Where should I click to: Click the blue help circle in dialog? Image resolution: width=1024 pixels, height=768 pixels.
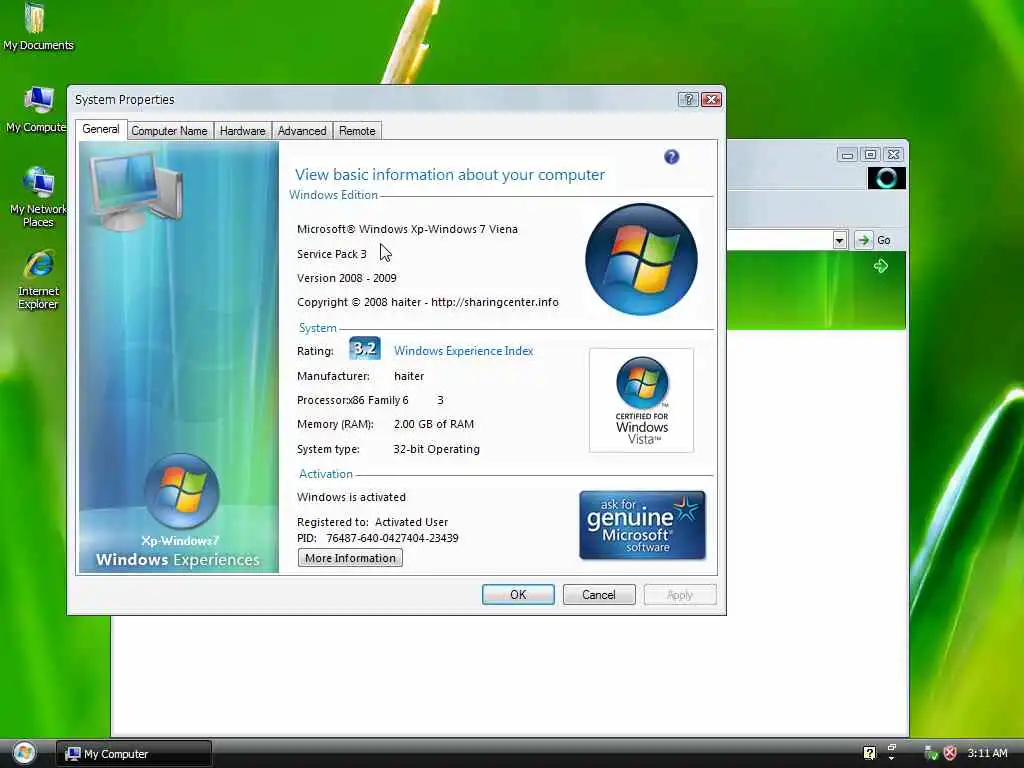click(671, 157)
